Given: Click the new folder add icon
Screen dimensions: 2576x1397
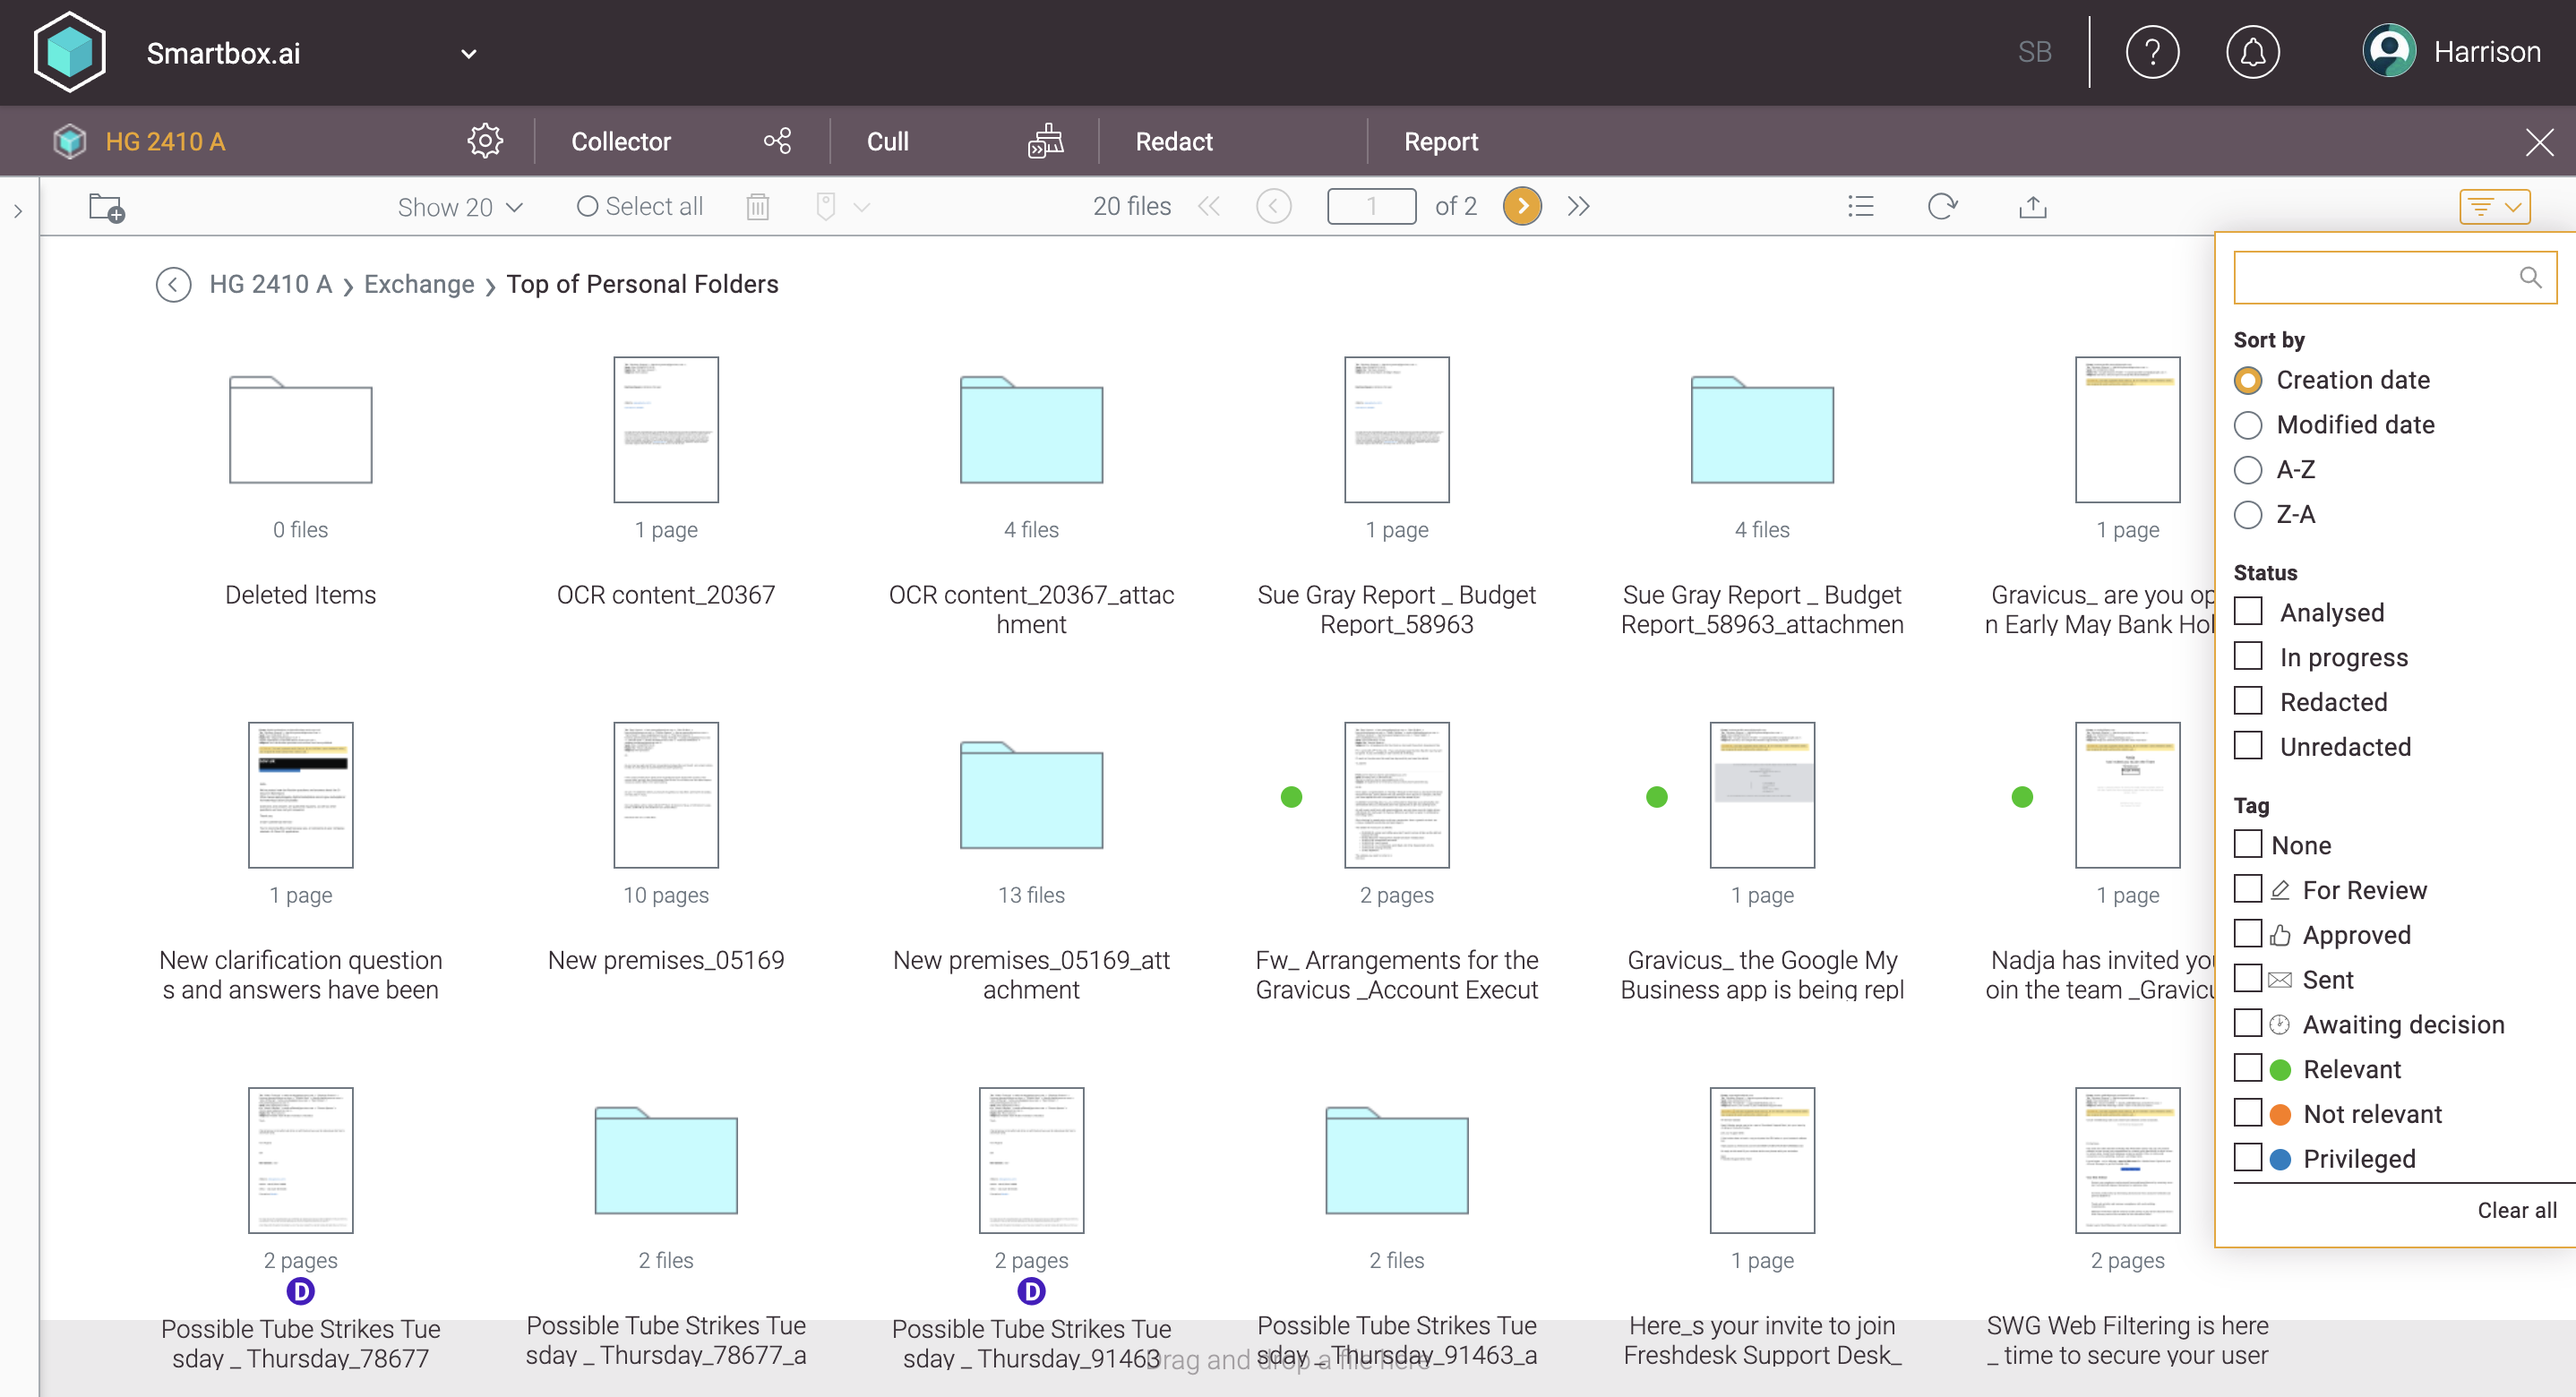Looking at the screenshot, I should pos(106,207).
